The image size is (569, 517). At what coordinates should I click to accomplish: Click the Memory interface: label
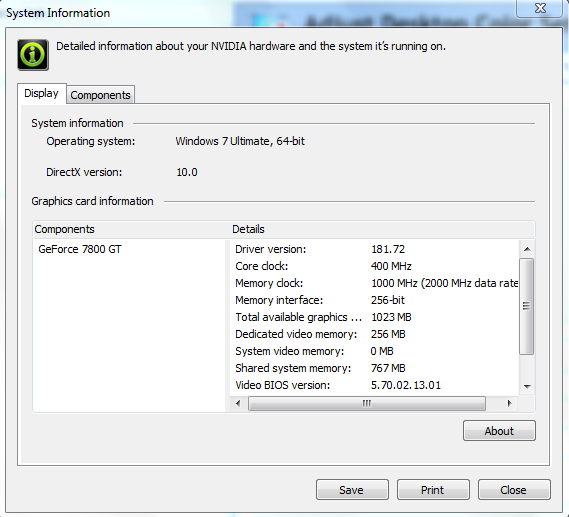point(279,300)
